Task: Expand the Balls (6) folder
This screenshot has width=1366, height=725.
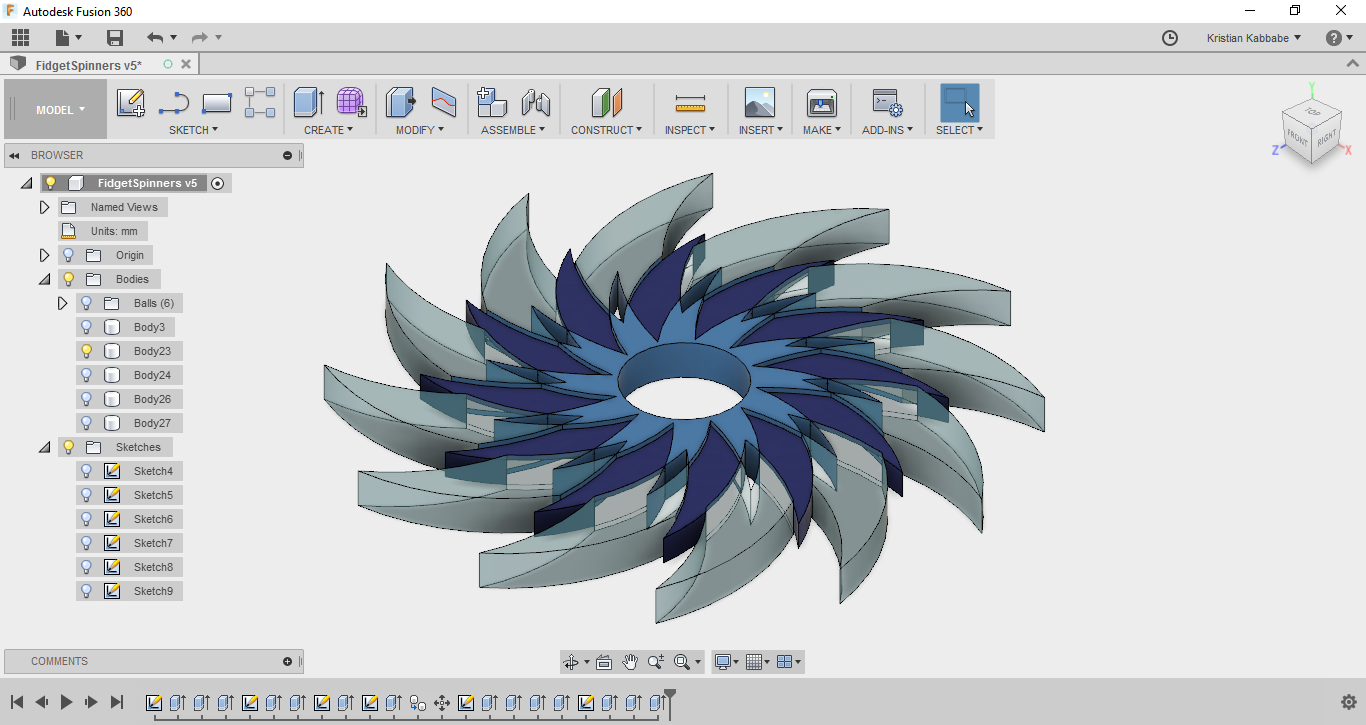Action: (62, 302)
